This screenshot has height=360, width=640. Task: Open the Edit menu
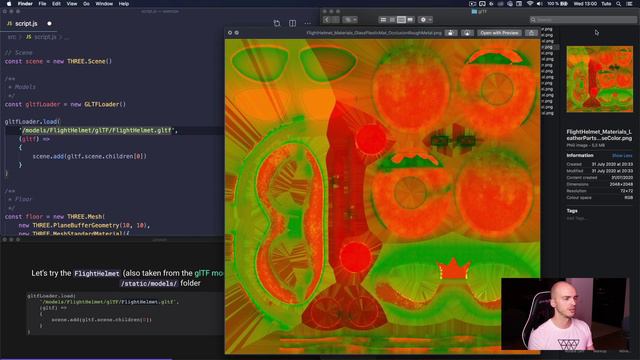(x=56, y=4)
